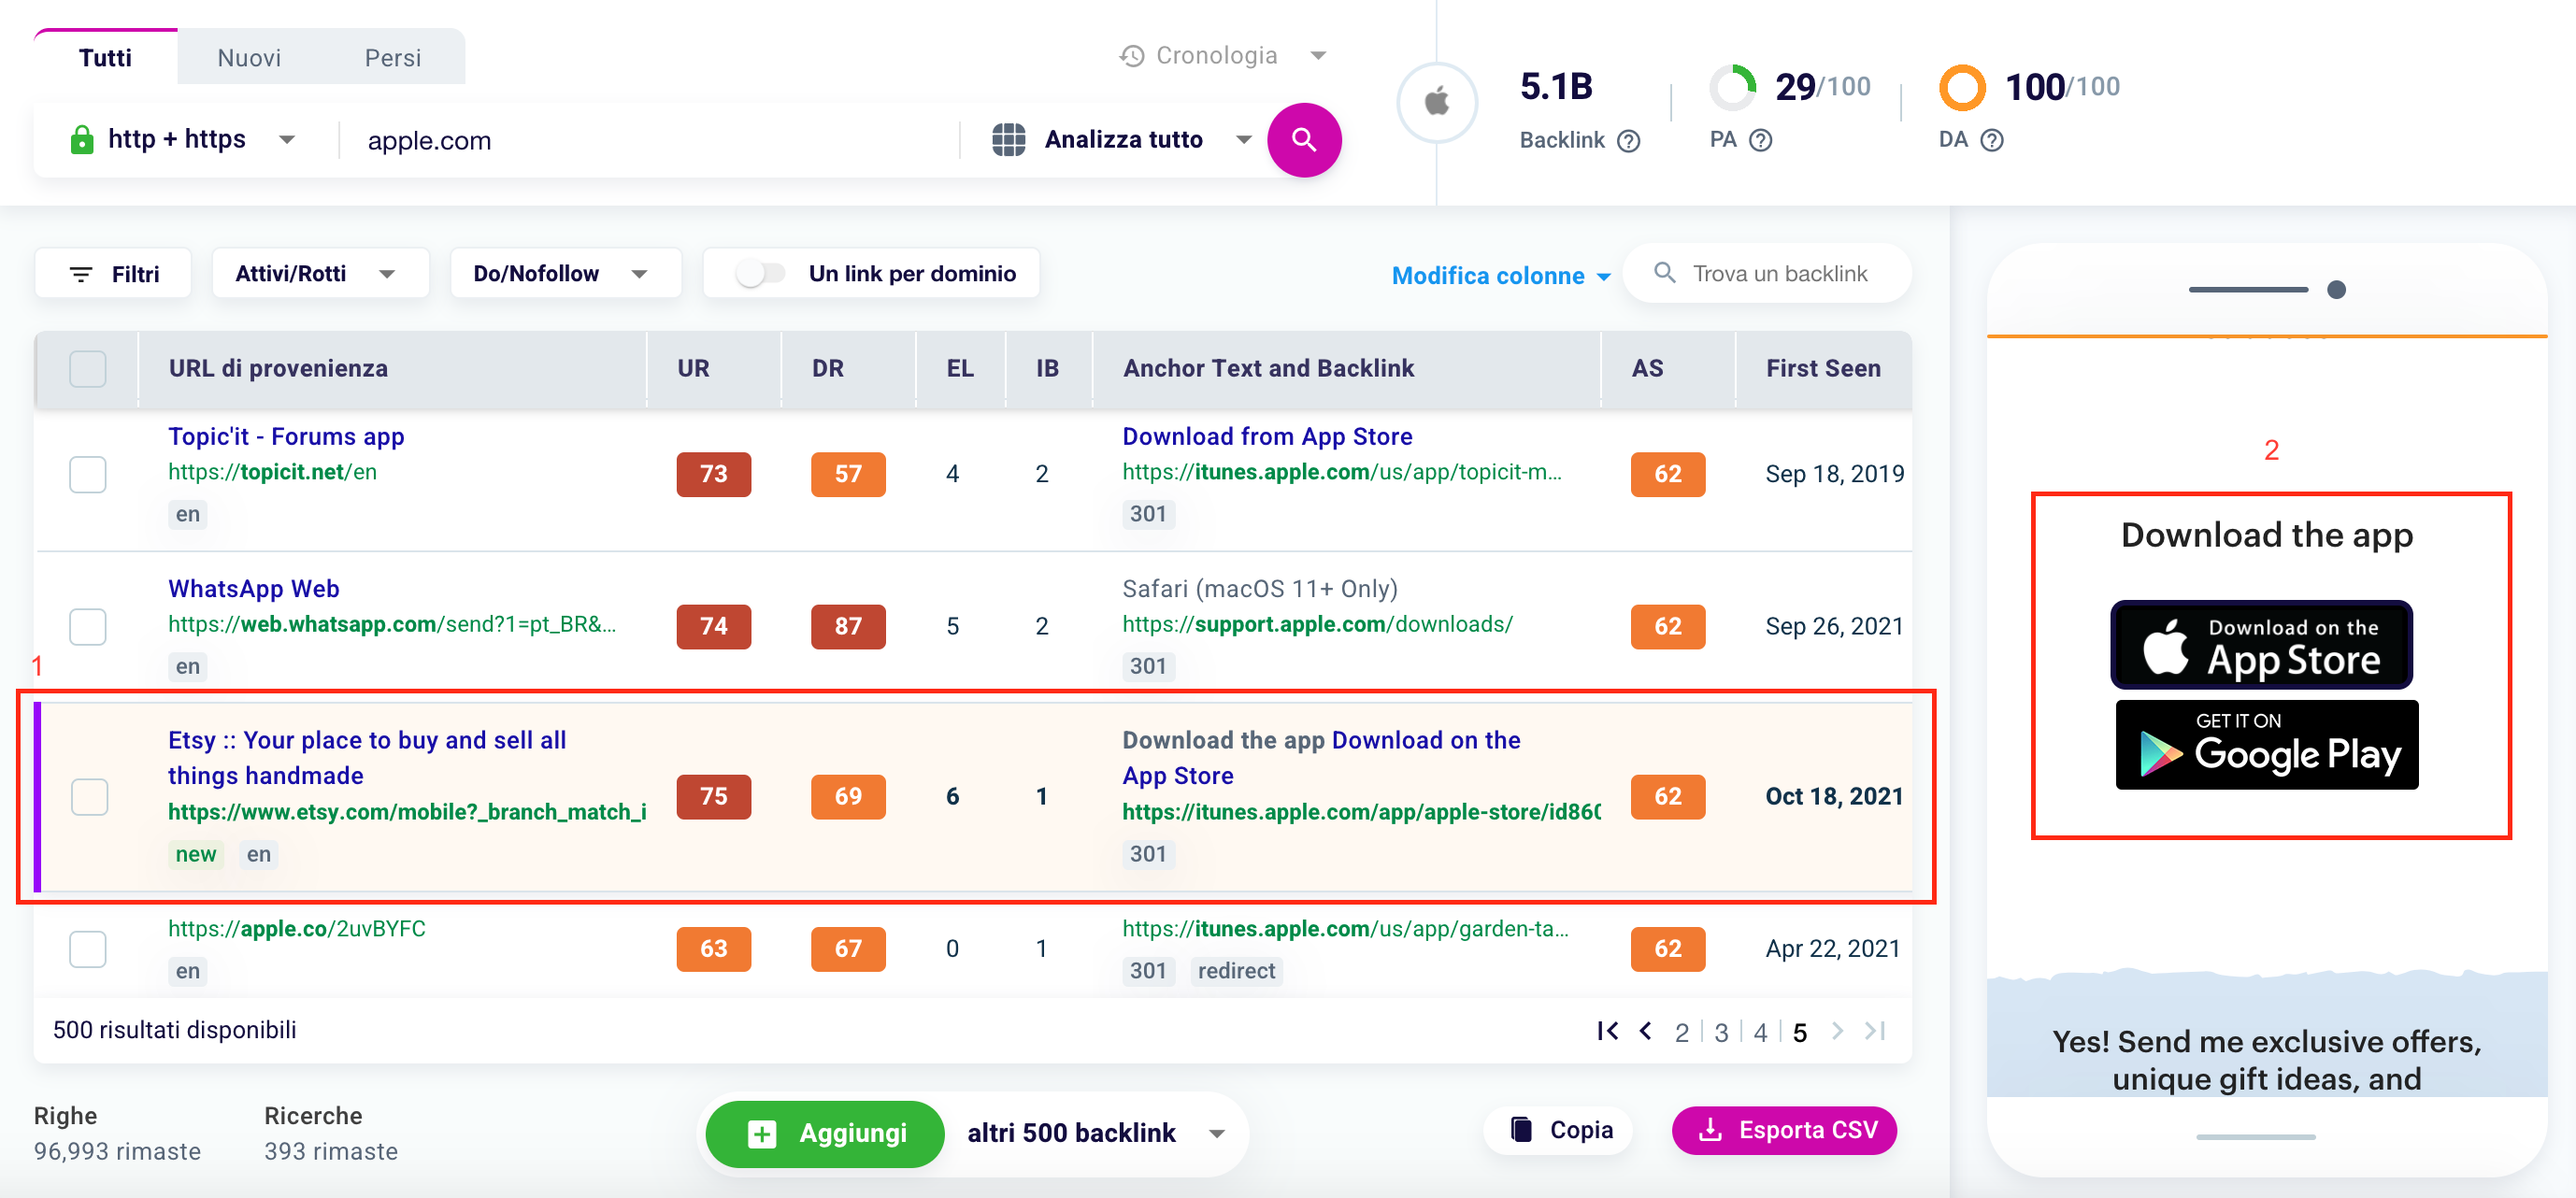Open the https://apple.co/2uvBYFC link
This screenshot has height=1198, width=2576.
coord(297,929)
